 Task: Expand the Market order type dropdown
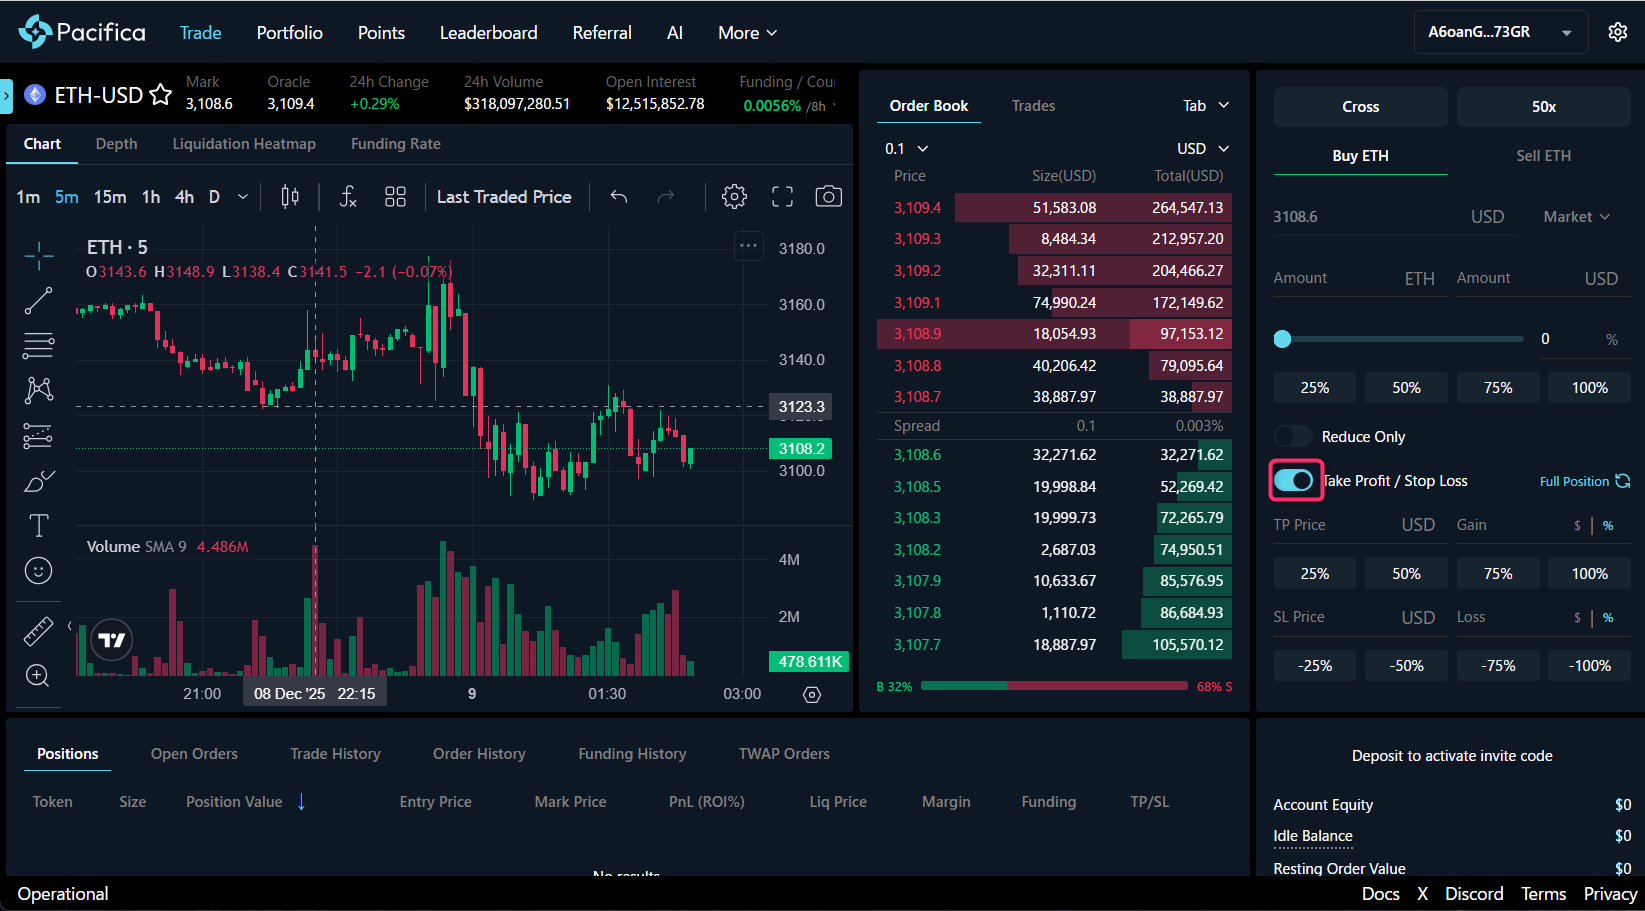1576,217
